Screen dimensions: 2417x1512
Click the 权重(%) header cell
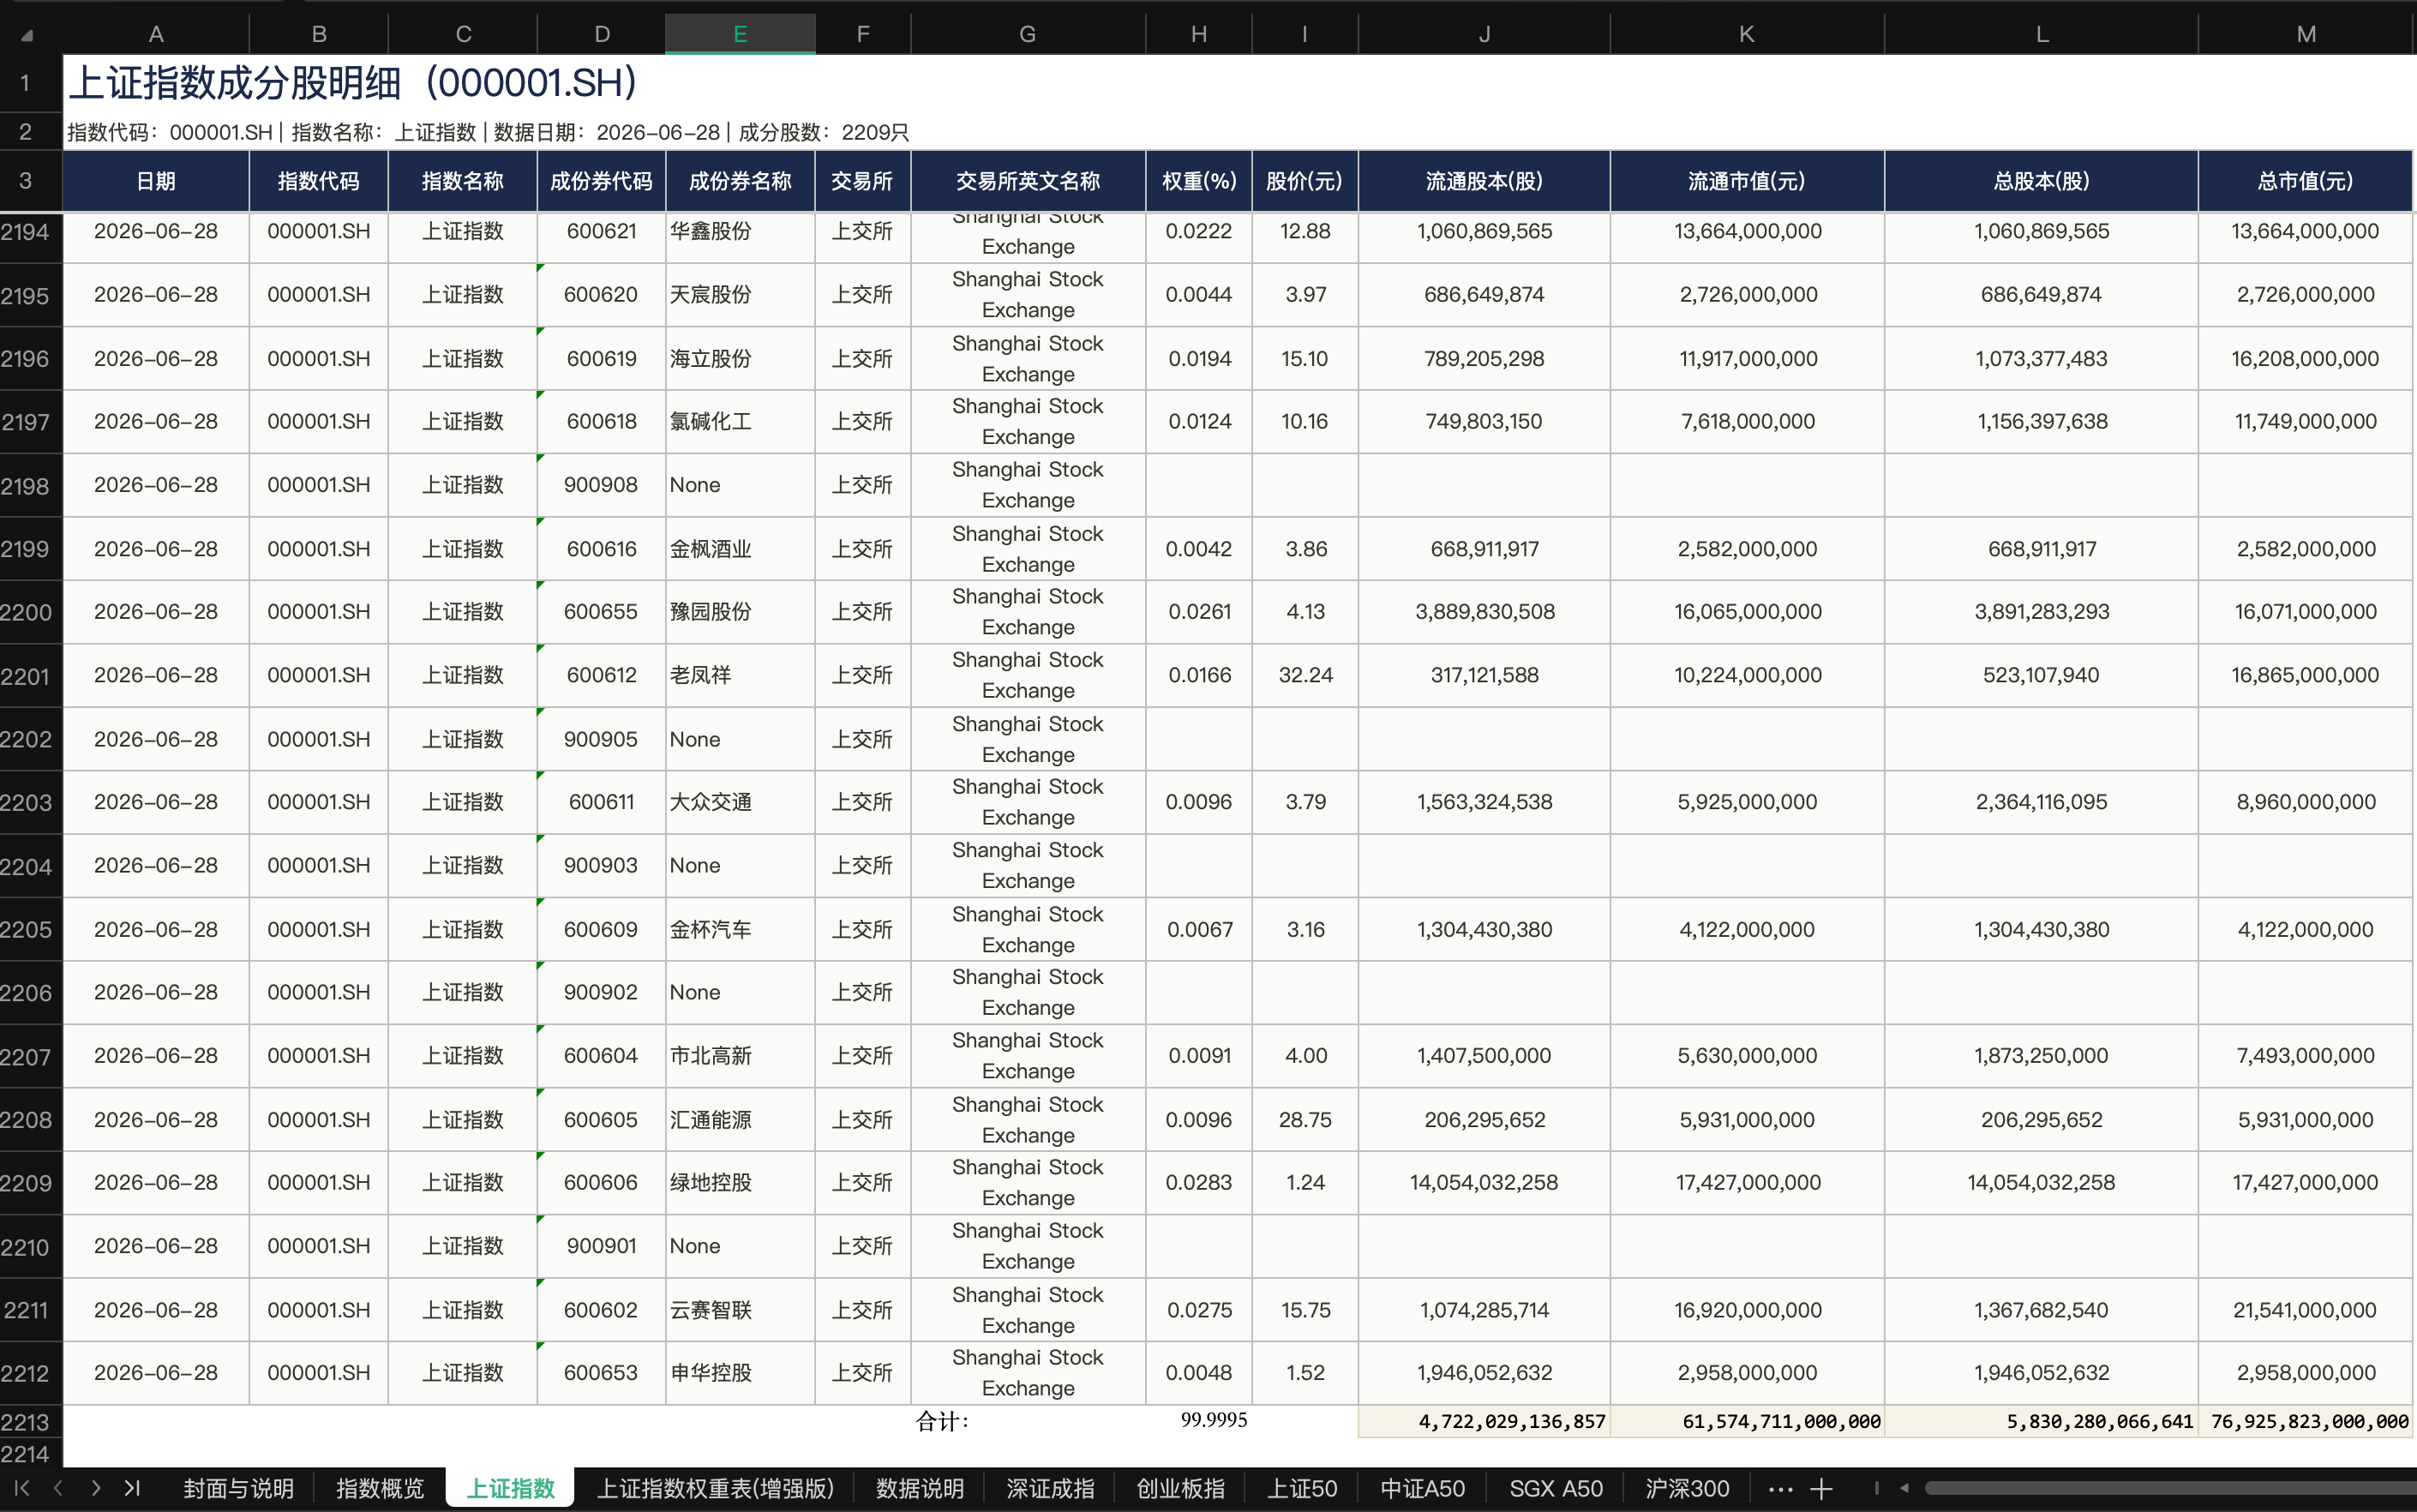tap(1198, 181)
